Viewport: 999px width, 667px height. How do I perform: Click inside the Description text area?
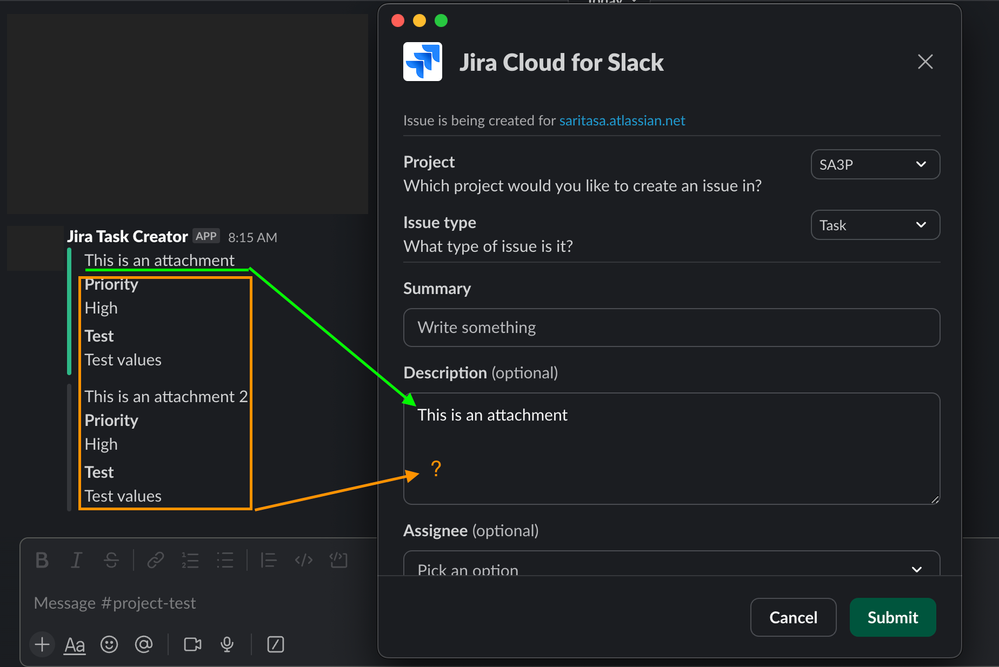tap(672, 448)
